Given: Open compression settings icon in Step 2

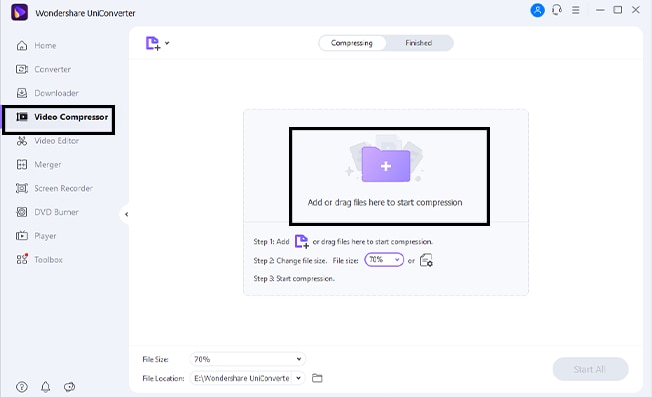Looking at the screenshot, I should [426, 261].
